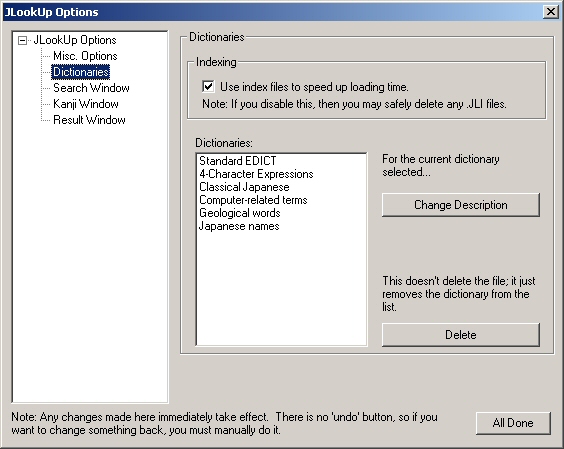Select the JLookUp Options root node

(75, 40)
